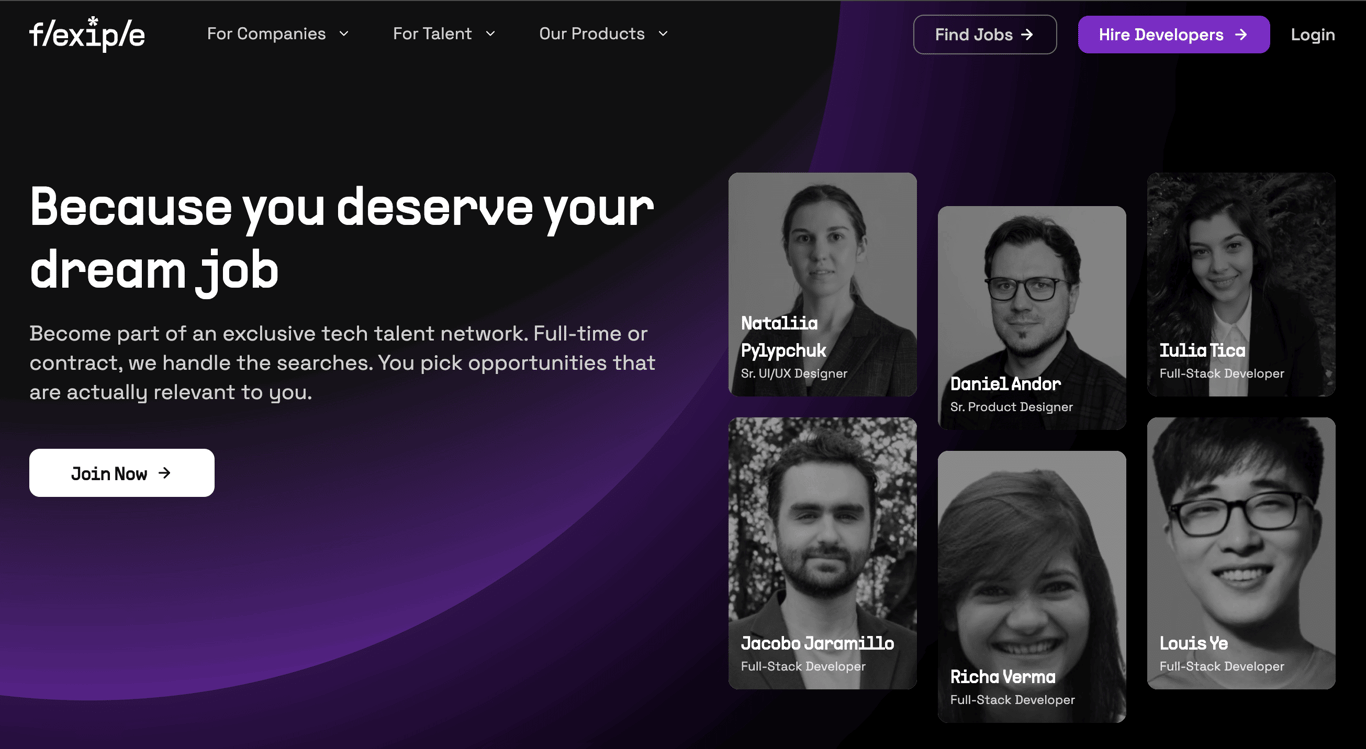
Task: Select For Companies in the navigation bar
Action: click(265, 33)
